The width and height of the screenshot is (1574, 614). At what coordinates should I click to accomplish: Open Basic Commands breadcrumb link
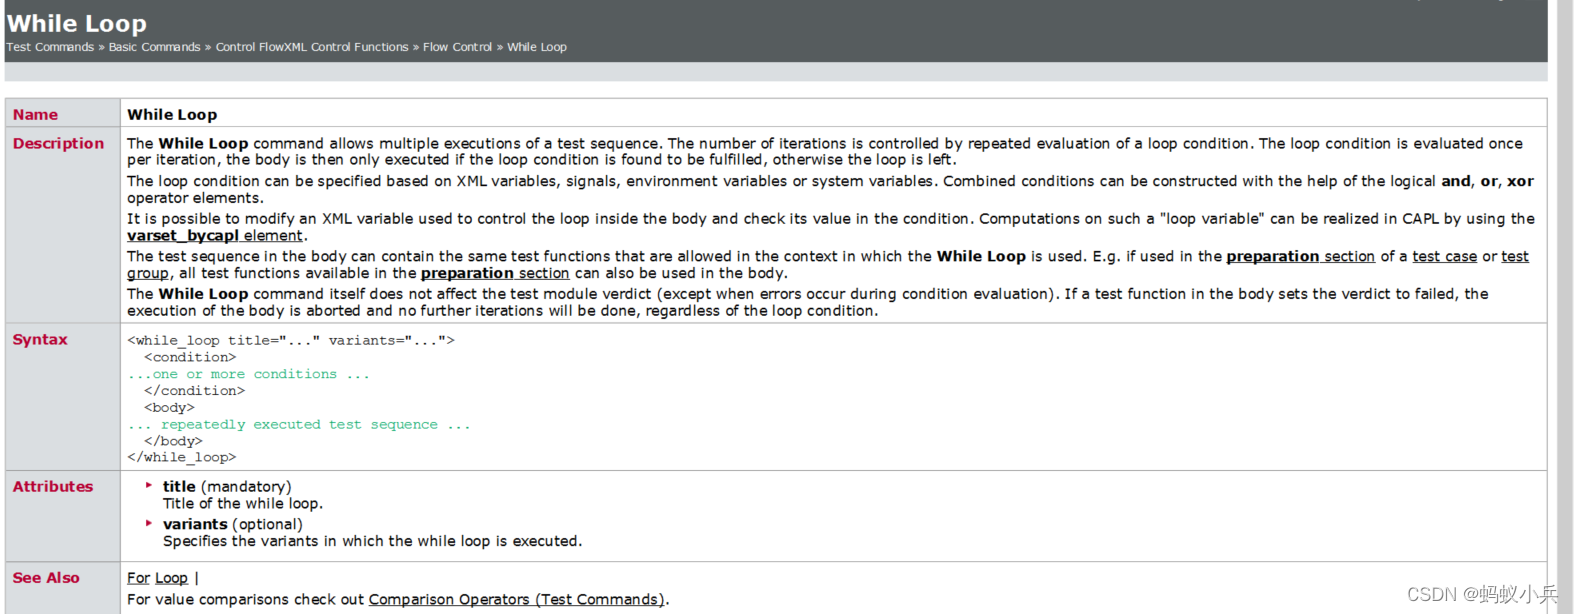click(x=154, y=47)
